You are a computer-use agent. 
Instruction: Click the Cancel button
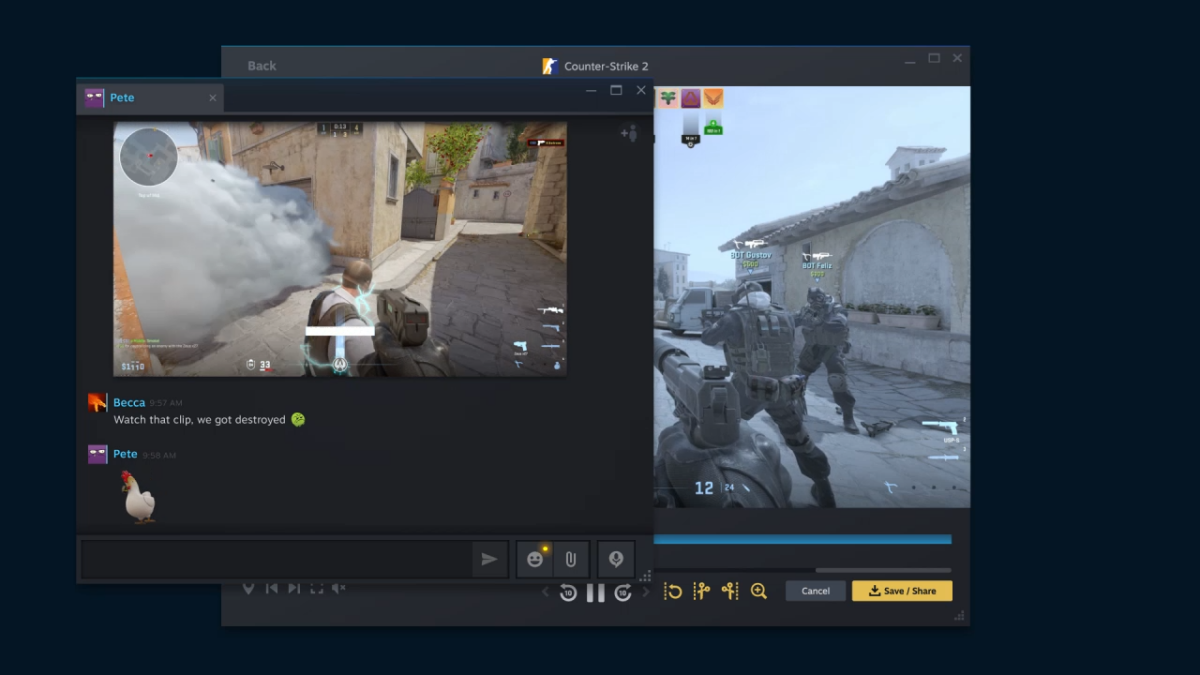coord(815,591)
